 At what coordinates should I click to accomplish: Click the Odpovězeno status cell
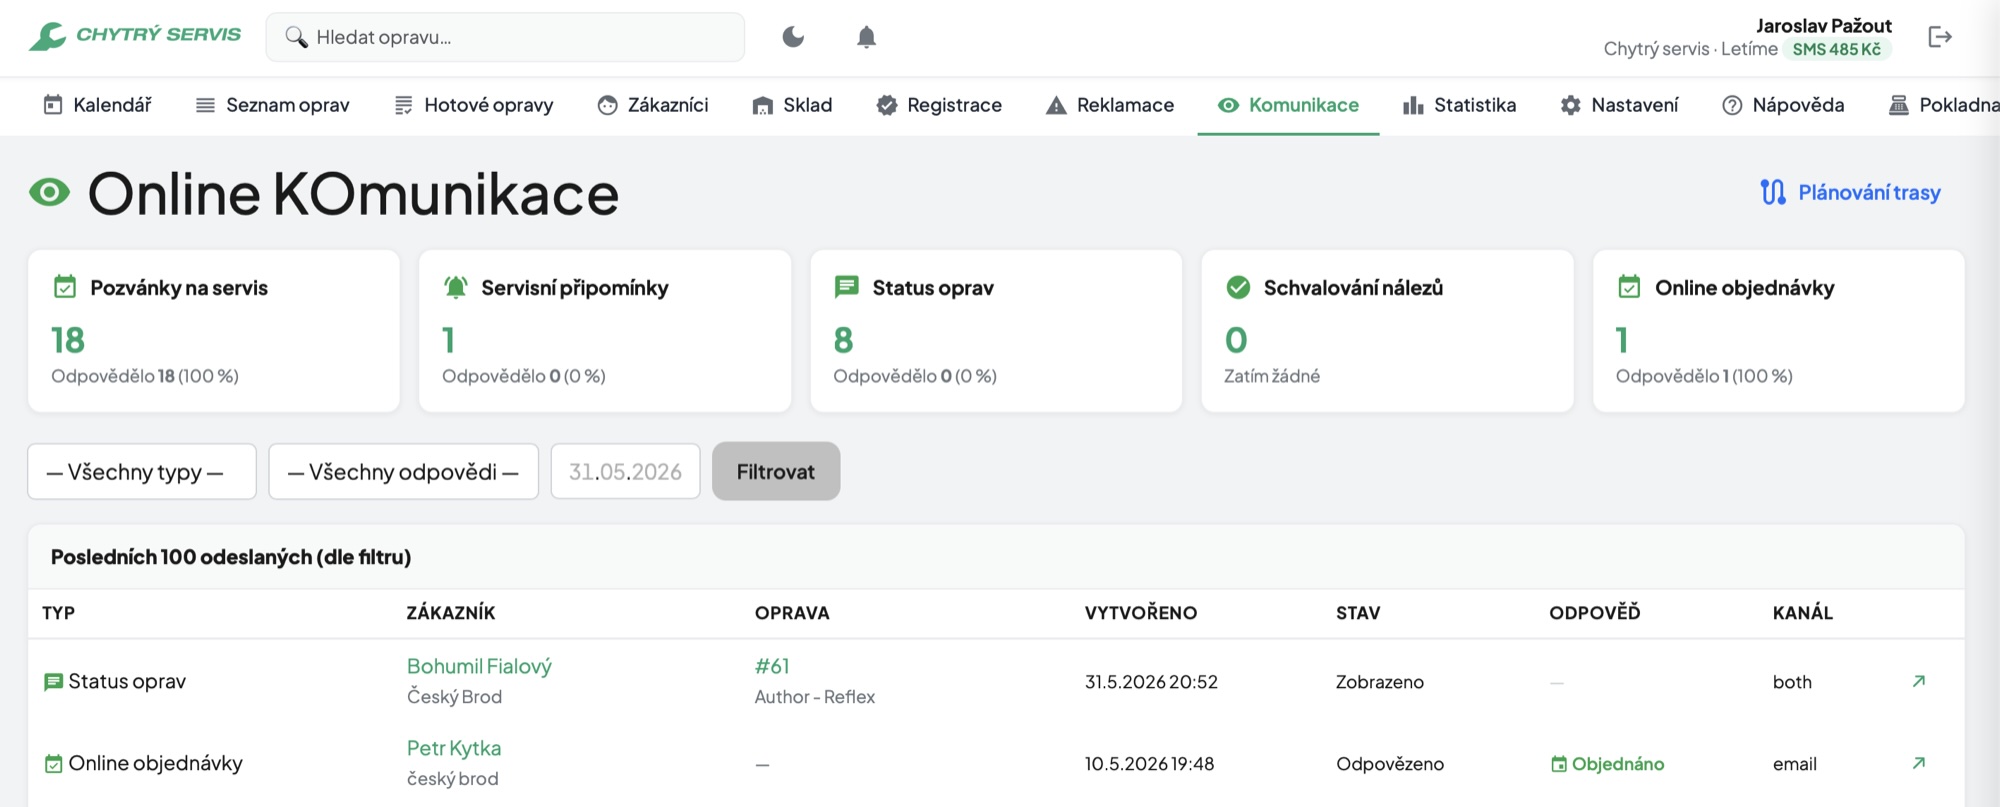coord(1390,764)
